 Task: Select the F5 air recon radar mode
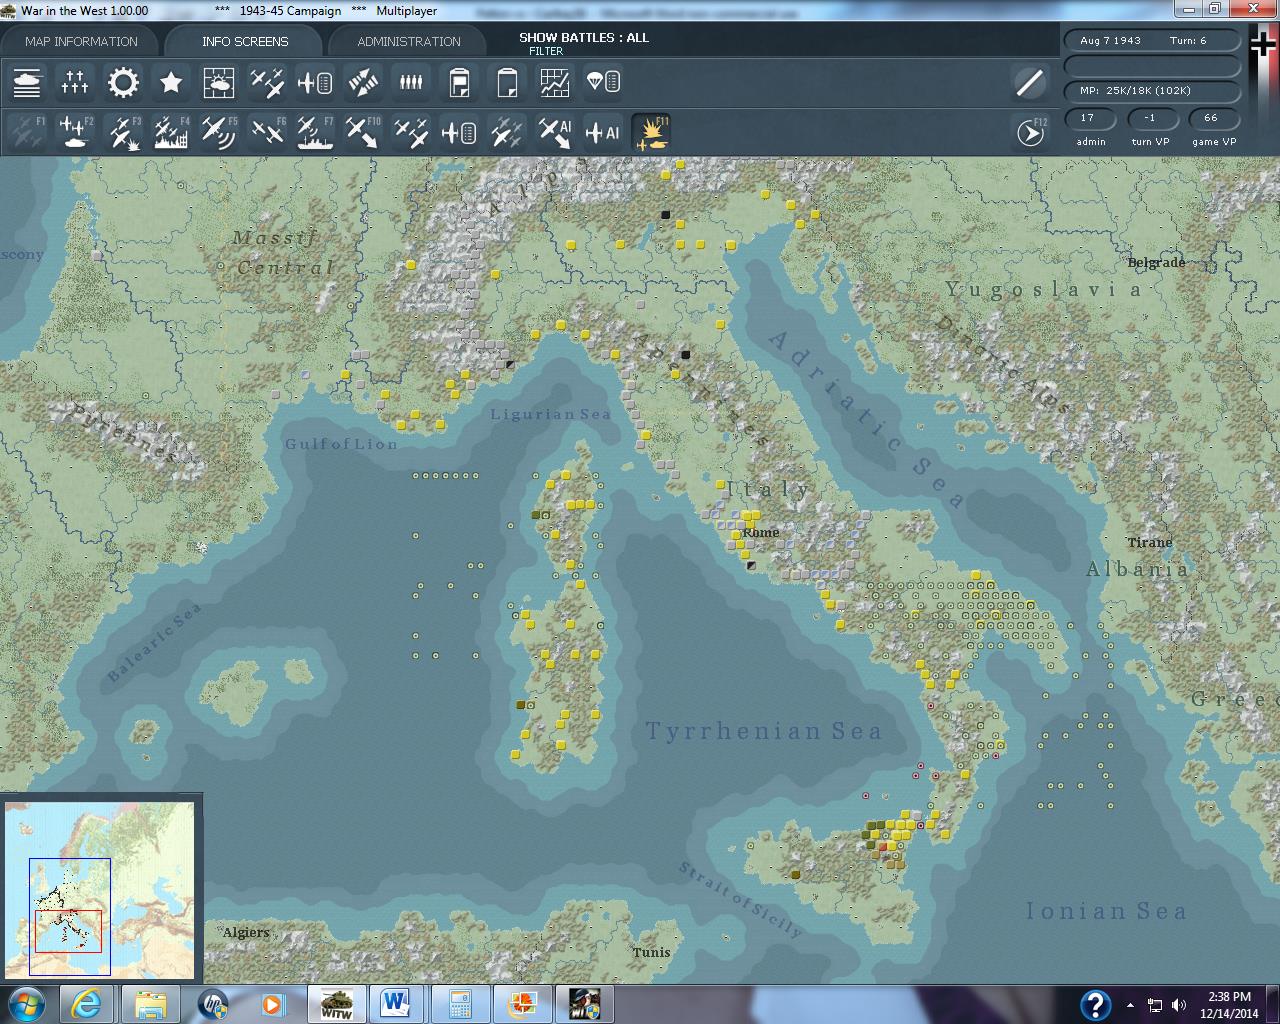click(x=219, y=132)
